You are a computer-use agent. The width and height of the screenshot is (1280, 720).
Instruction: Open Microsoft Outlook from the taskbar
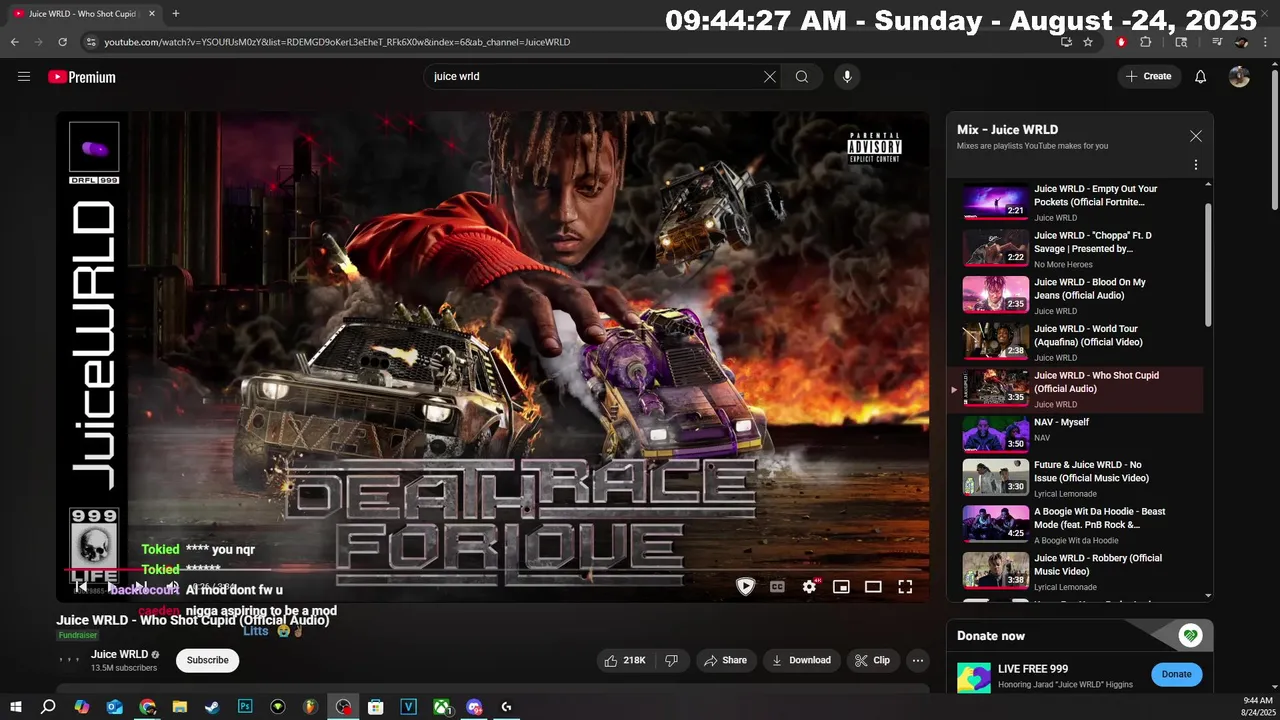click(114, 707)
